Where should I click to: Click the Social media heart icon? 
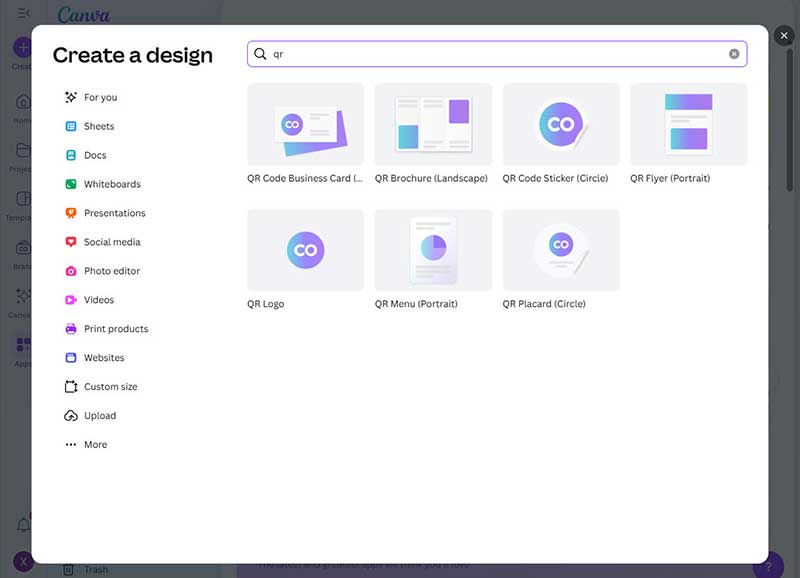point(71,242)
